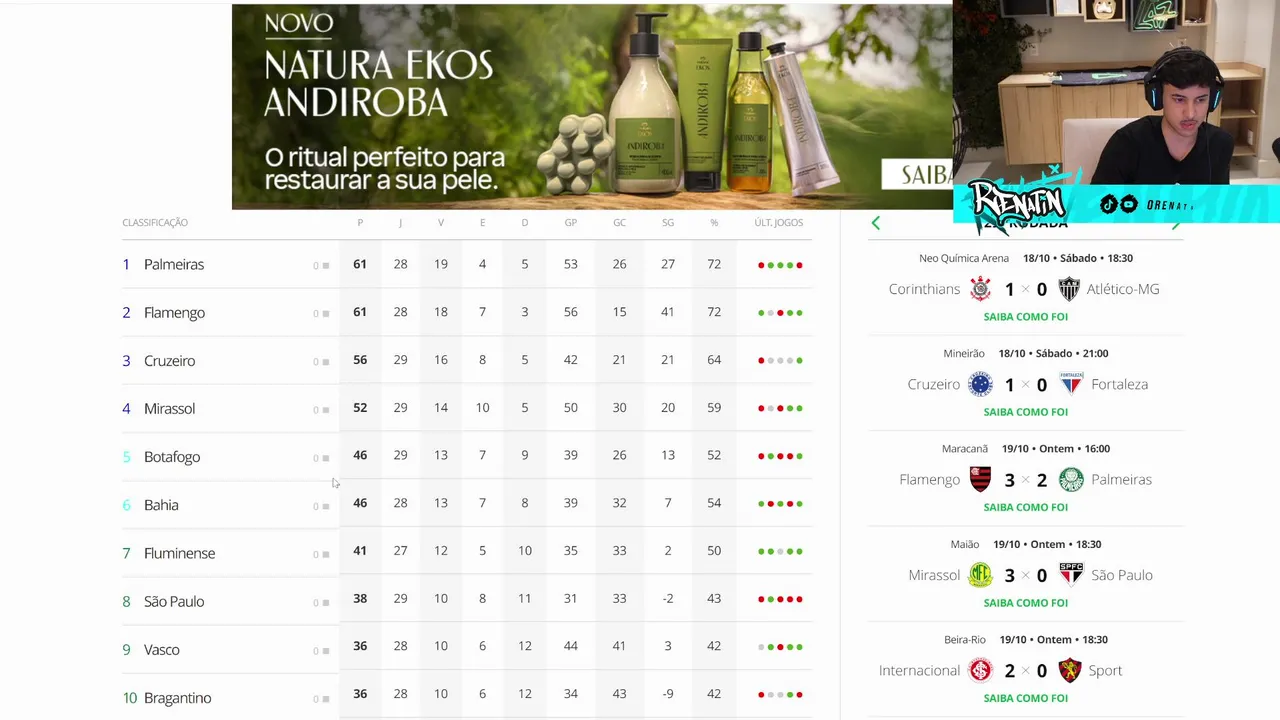Click the Internacional team crest
This screenshot has height=720, width=1280.
pos(981,670)
